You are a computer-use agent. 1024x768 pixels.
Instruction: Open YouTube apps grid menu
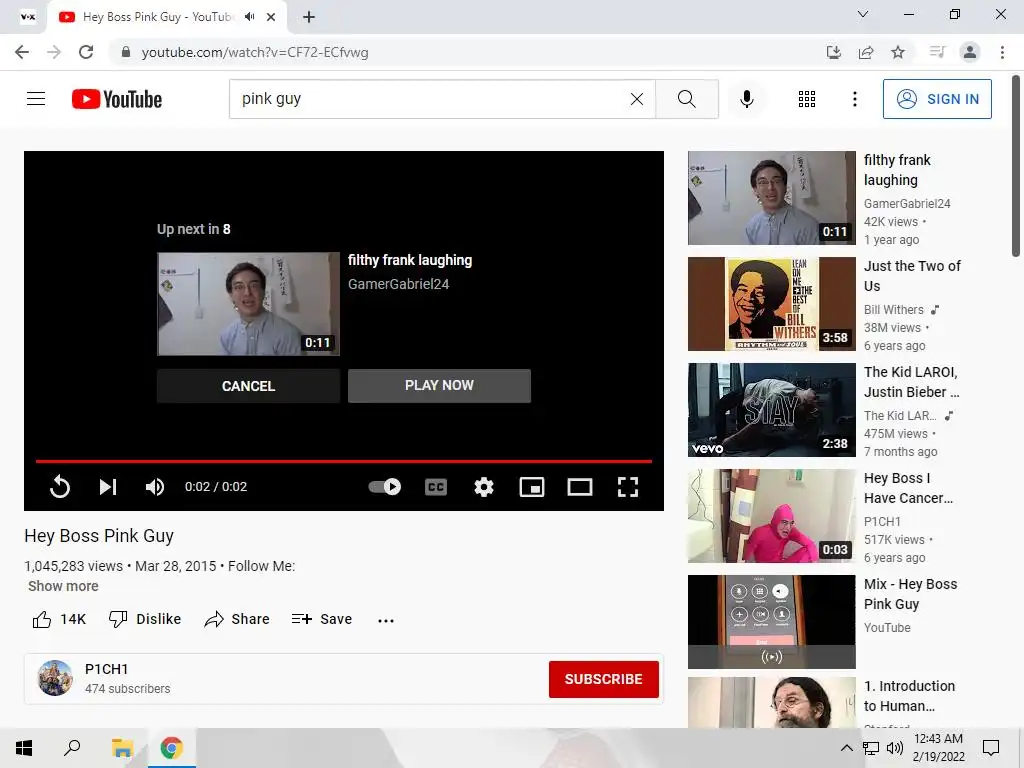click(807, 99)
